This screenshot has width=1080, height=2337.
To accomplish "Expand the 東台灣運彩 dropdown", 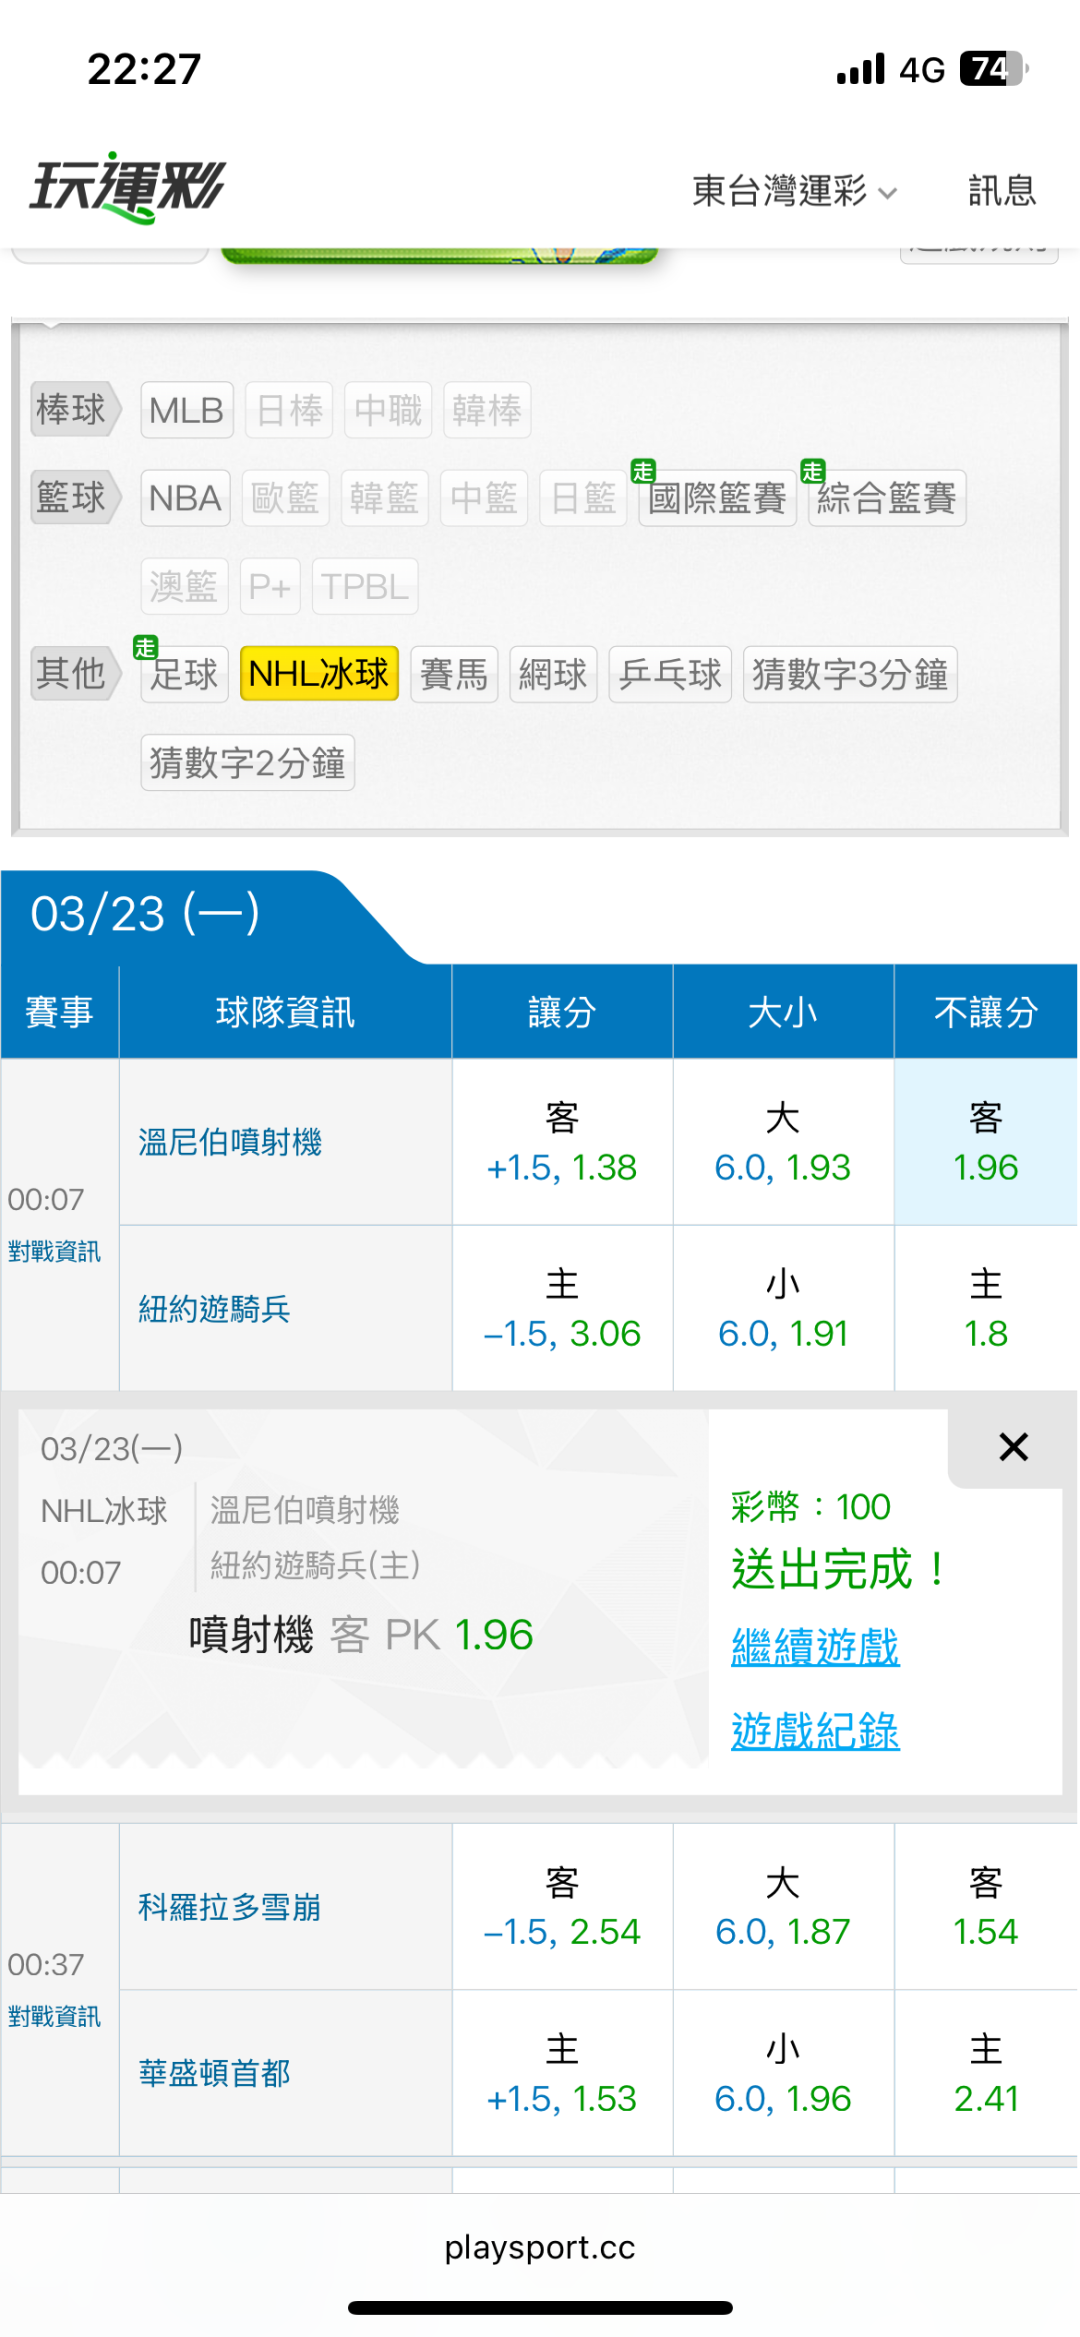I will [794, 190].
